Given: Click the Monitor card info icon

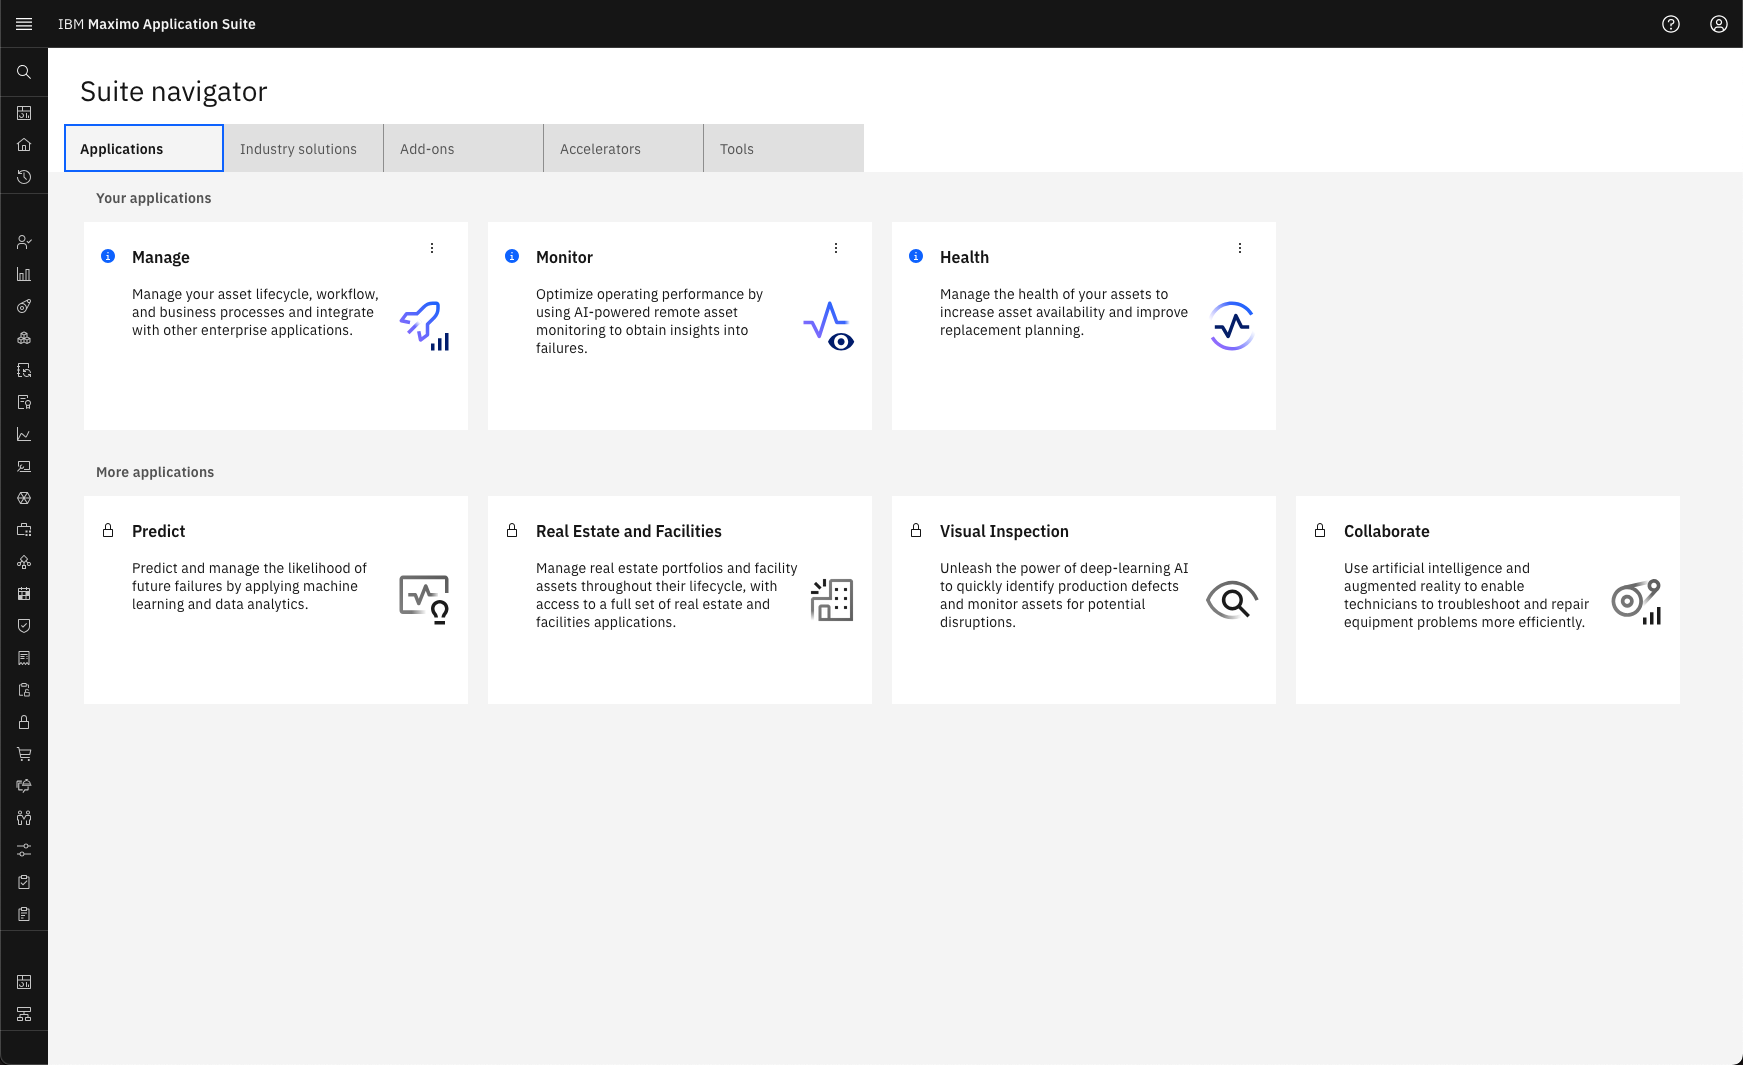Looking at the screenshot, I should click(x=512, y=256).
